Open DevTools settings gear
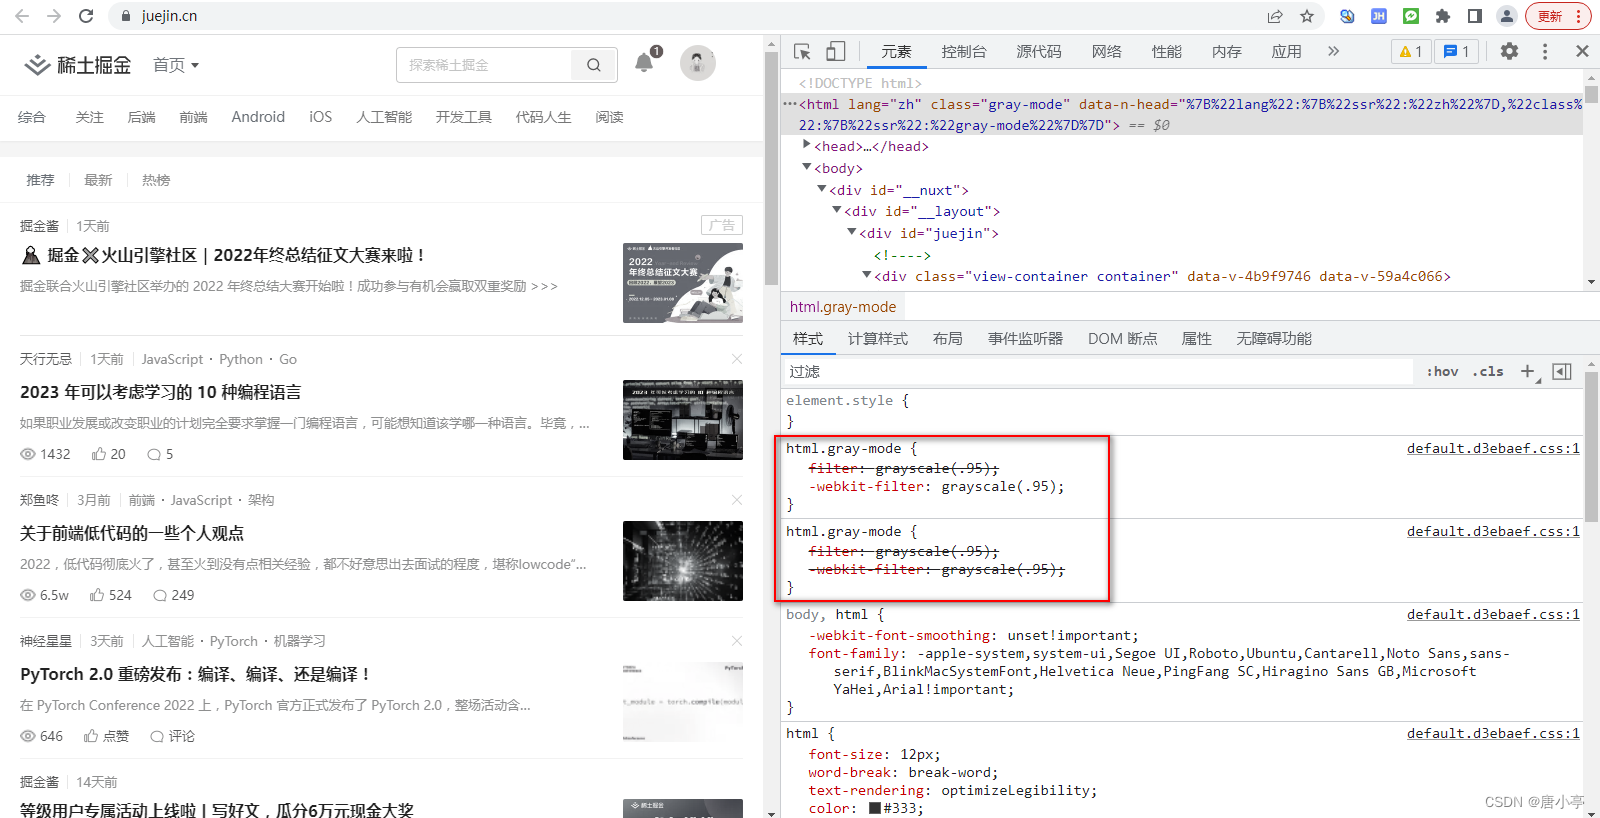 [x=1509, y=51]
